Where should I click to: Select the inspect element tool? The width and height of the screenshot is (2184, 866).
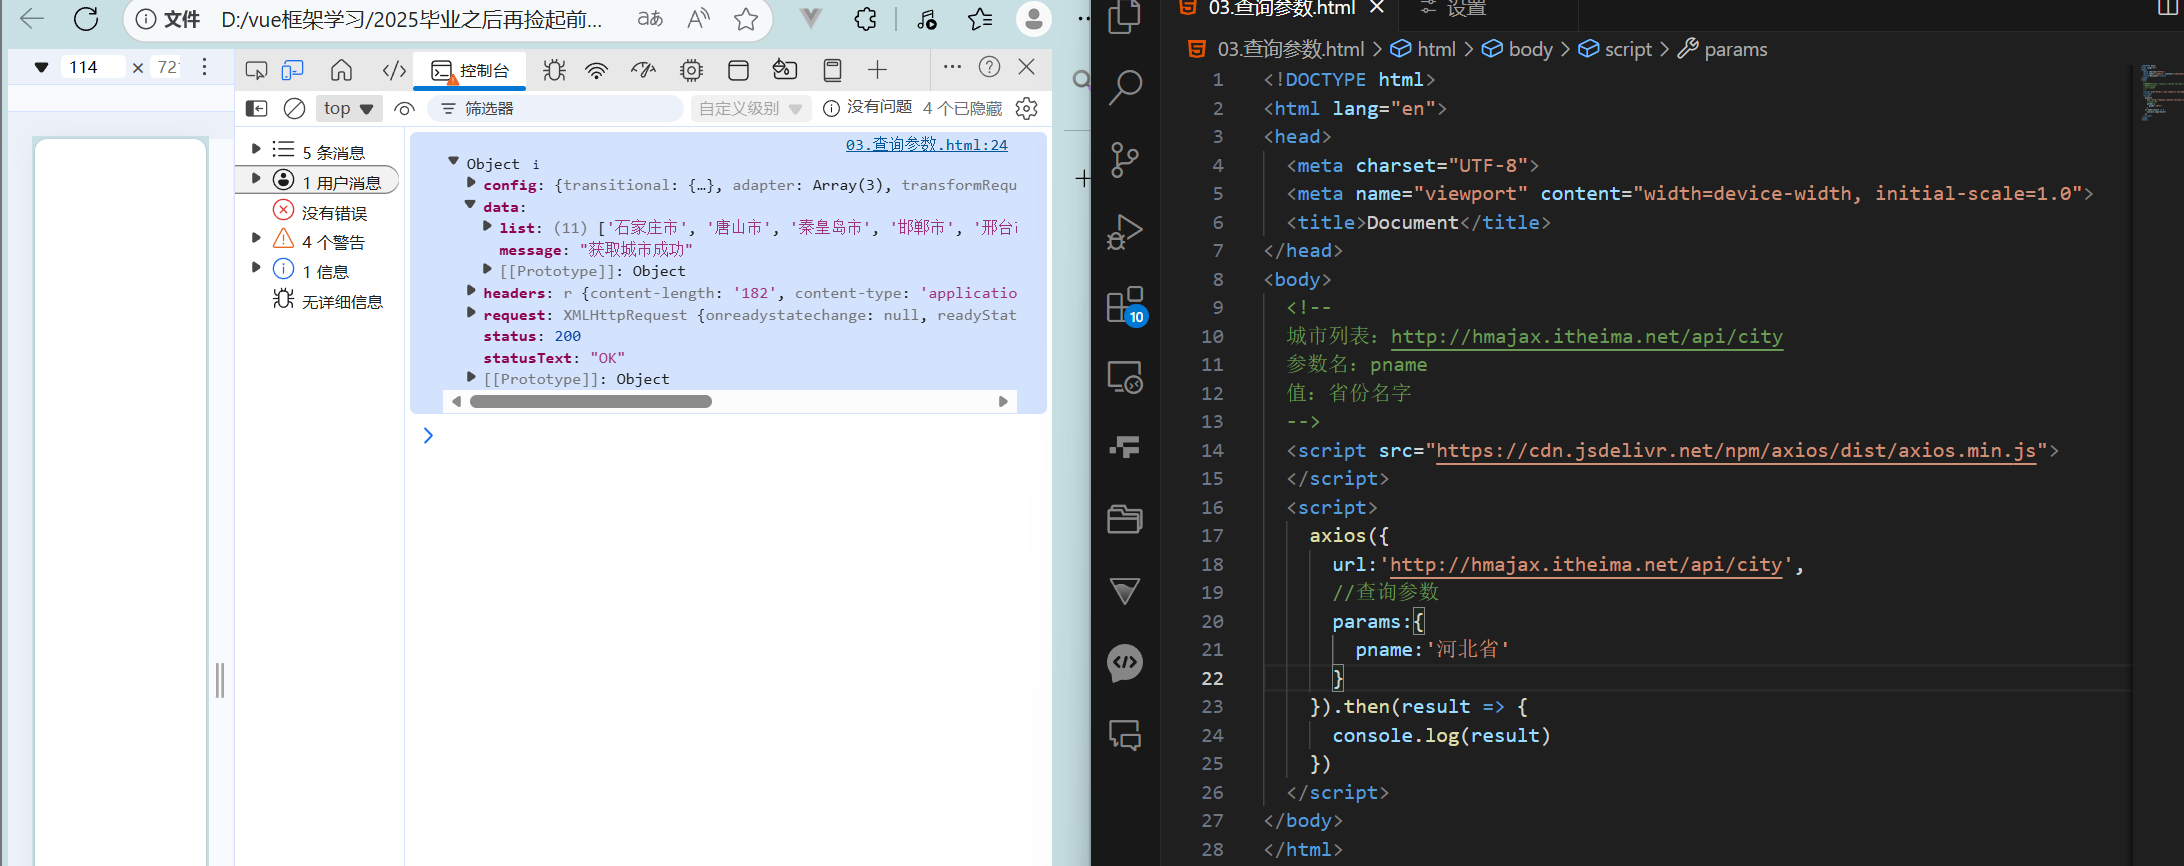coord(256,70)
